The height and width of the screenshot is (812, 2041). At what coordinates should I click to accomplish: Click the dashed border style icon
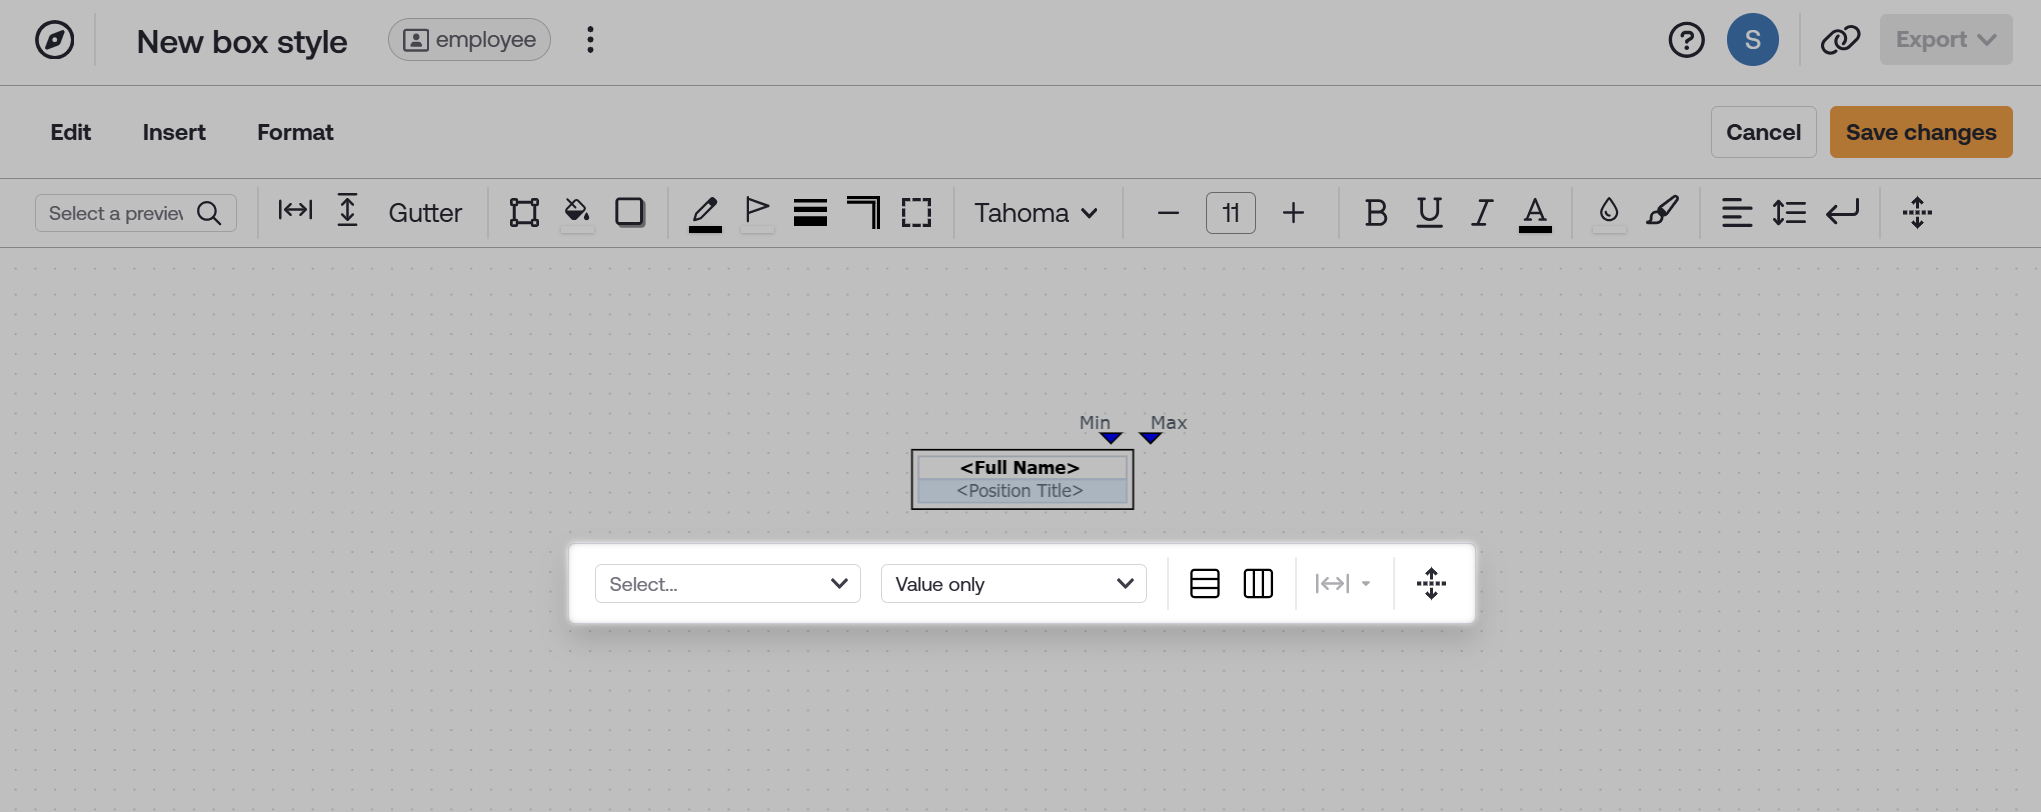pyautogui.click(x=916, y=213)
